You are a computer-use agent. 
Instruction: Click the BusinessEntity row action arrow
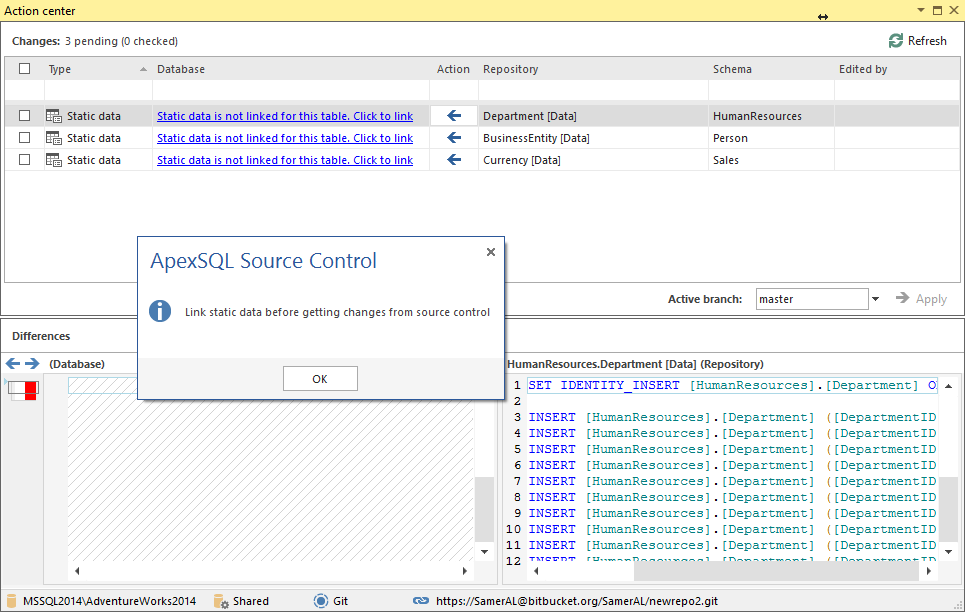pyautogui.click(x=454, y=138)
